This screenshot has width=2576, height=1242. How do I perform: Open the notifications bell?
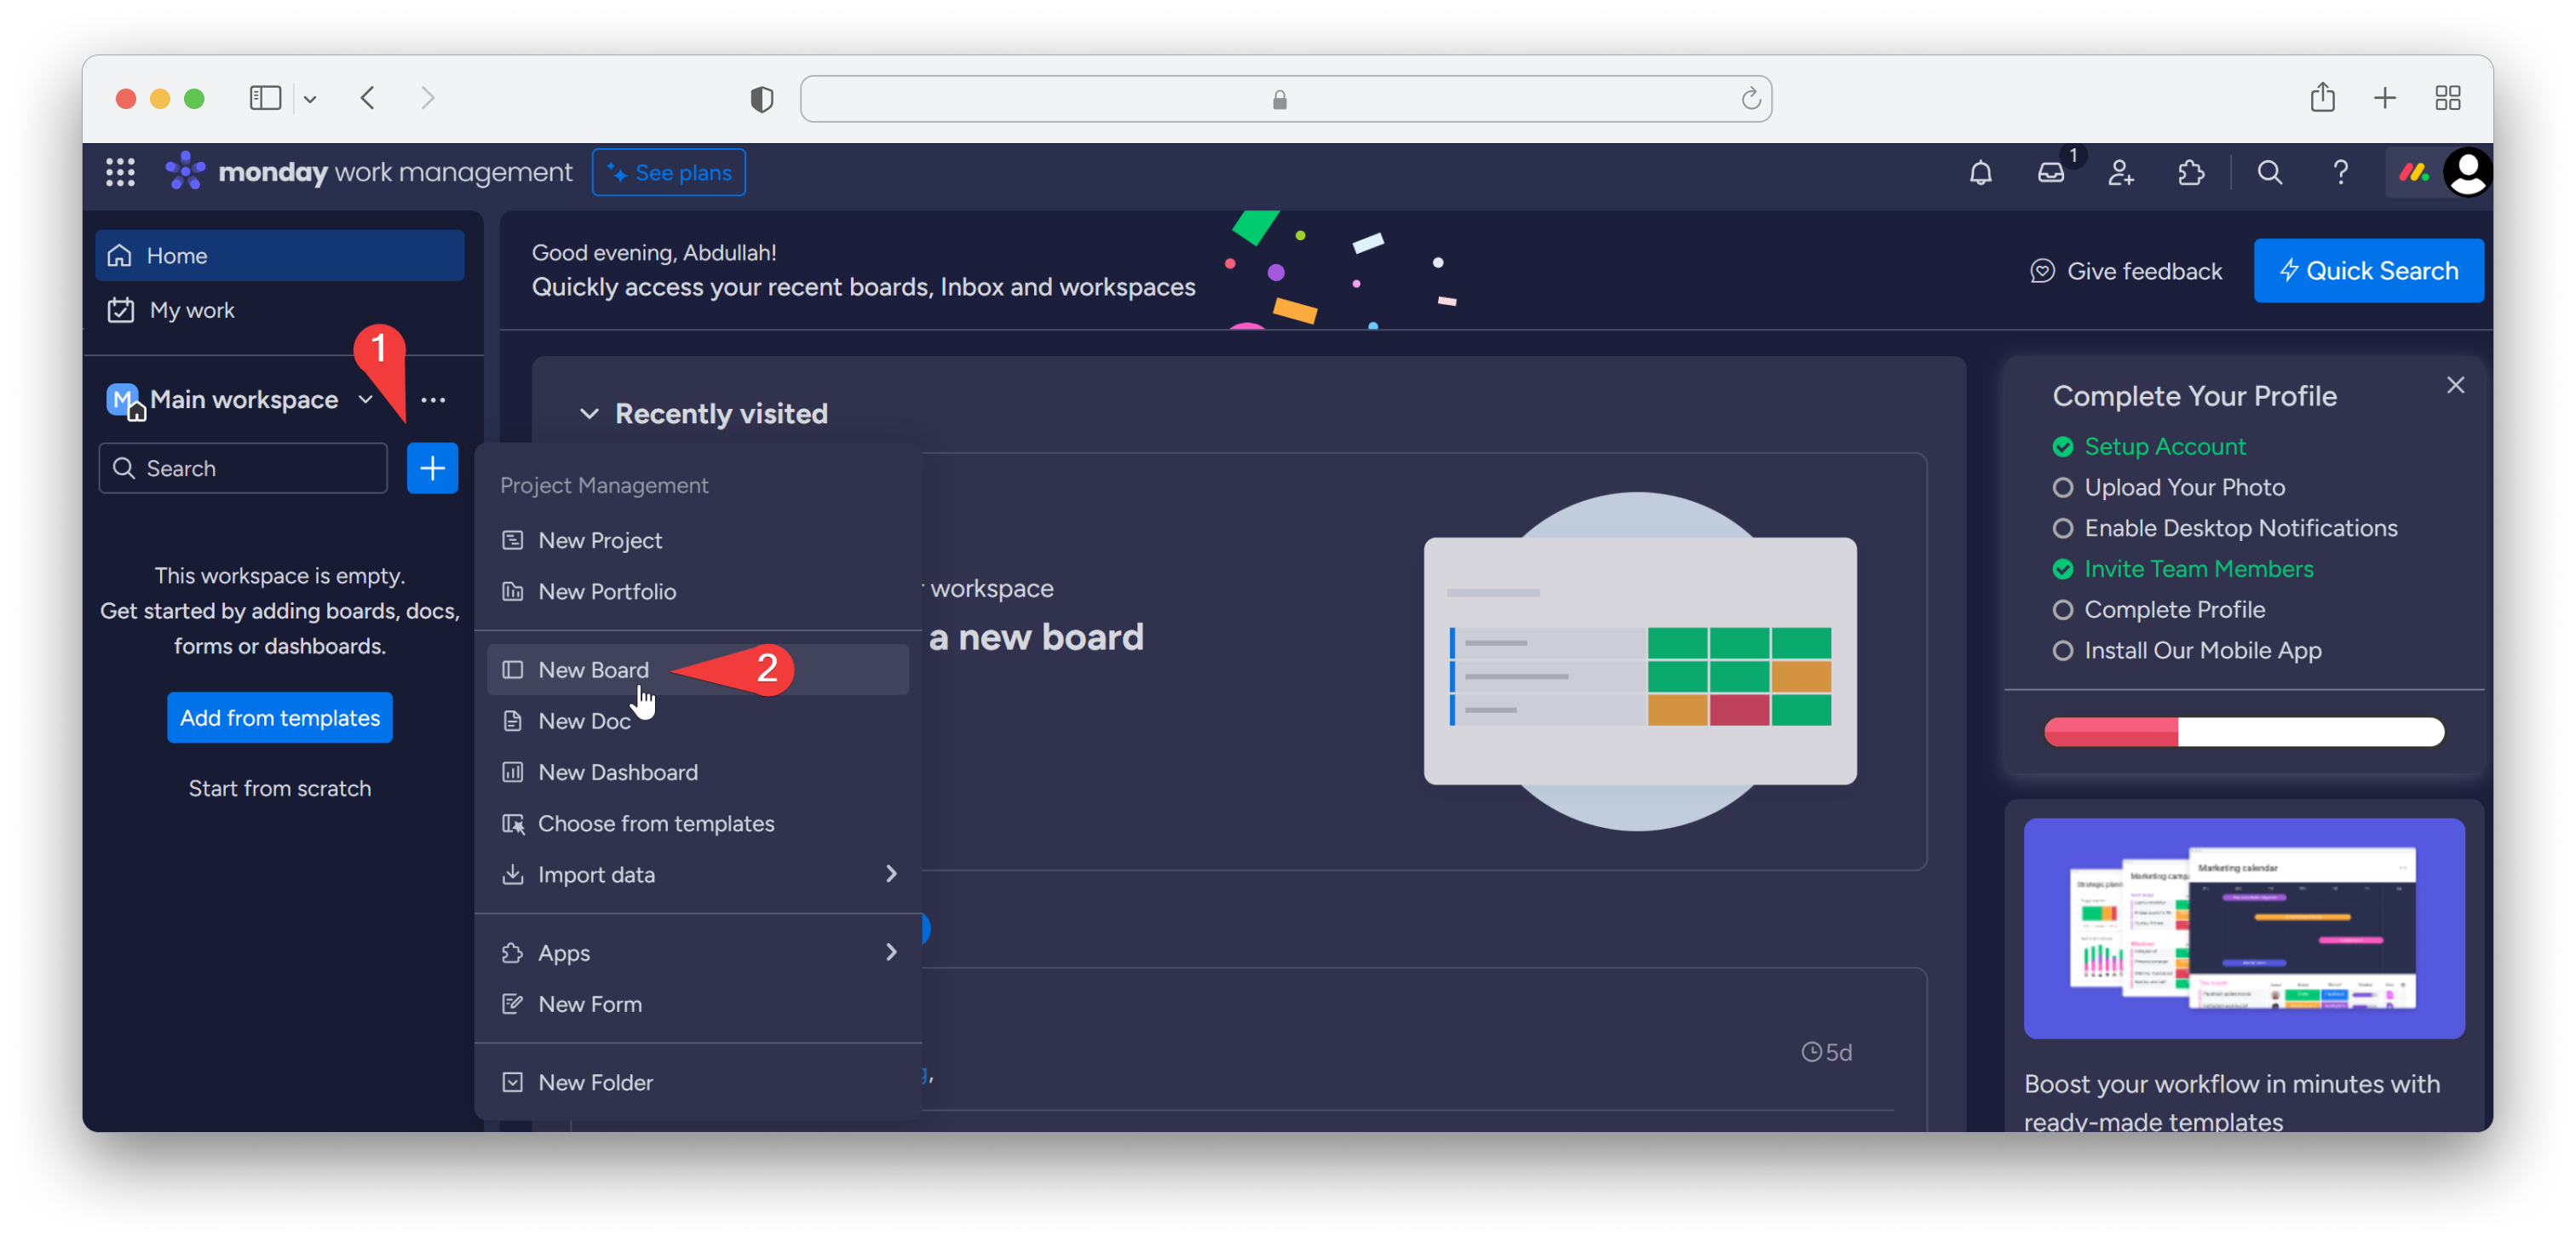pyautogui.click(x=1980, y=172)
